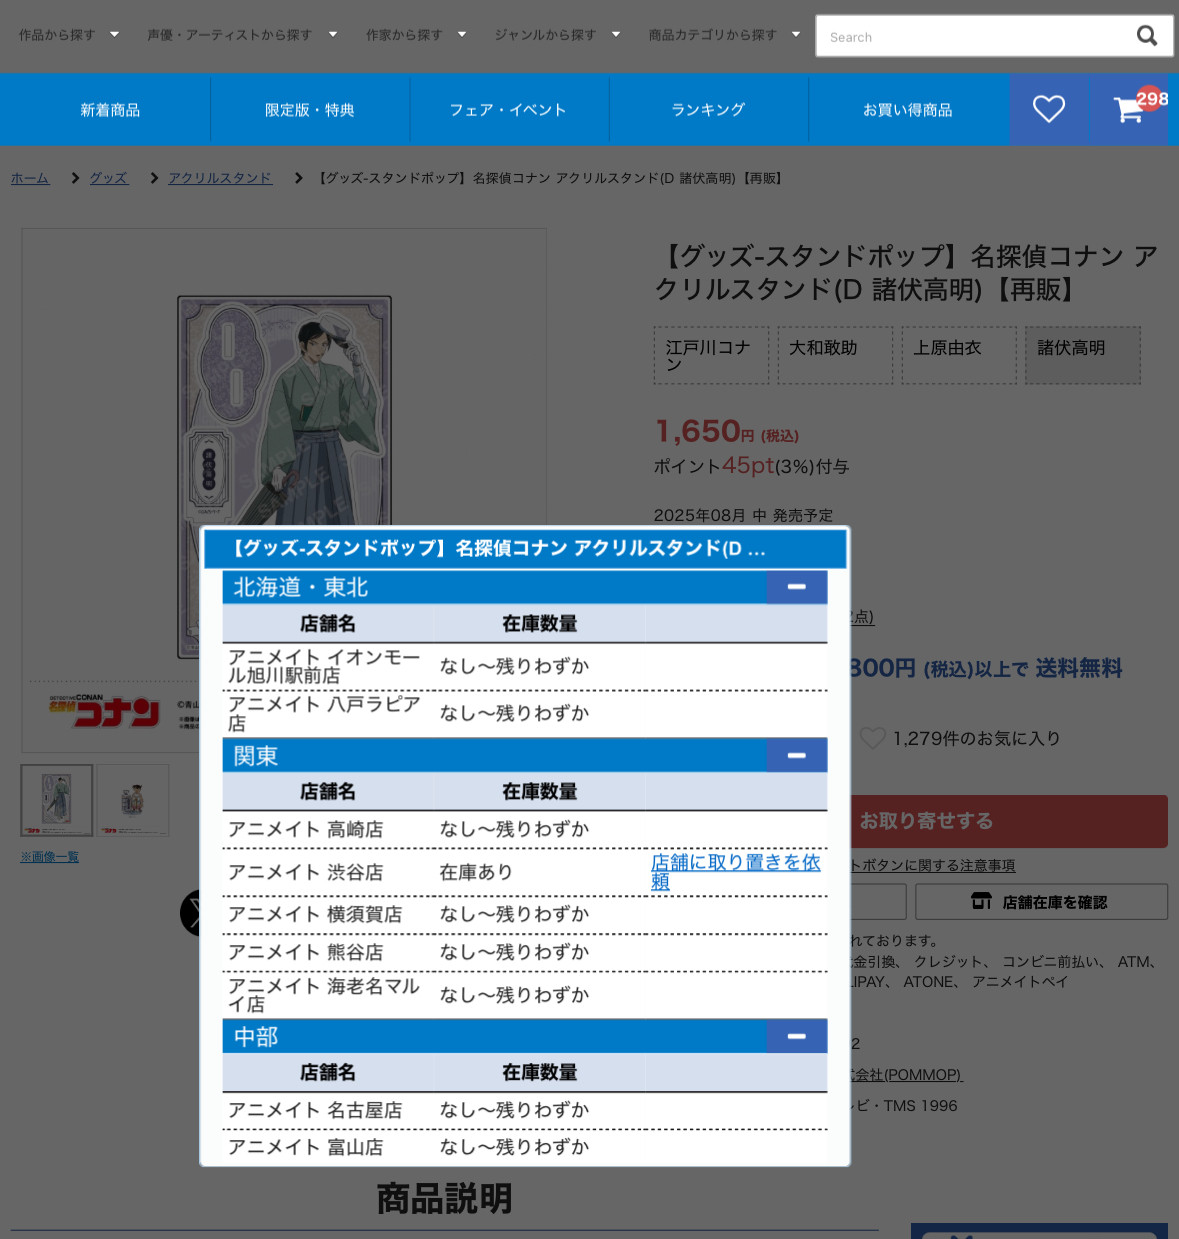Open the ボタンに関する注意事項 link
The height and width of the screenshot is (1239, 1179).
934,866
